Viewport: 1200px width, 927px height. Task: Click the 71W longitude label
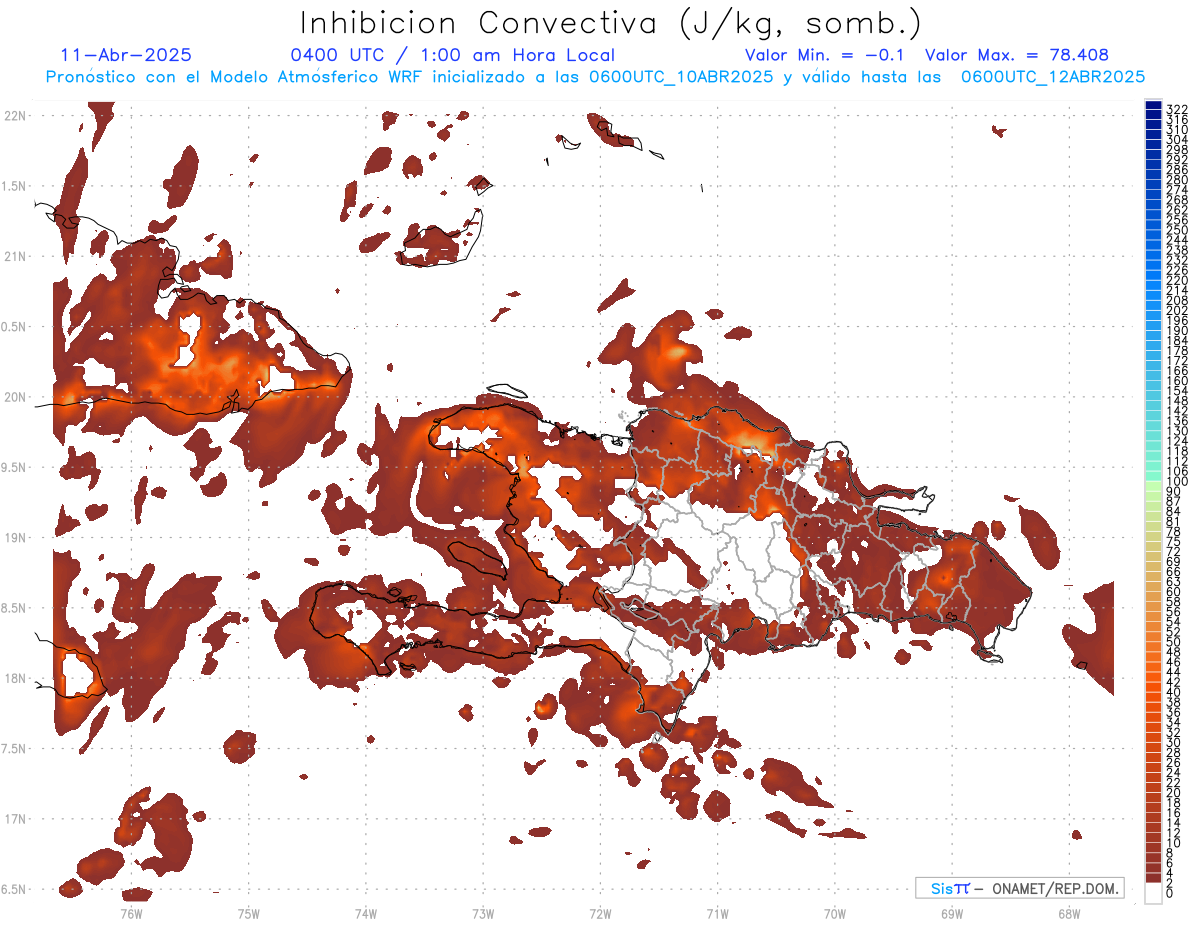coord(717,913)
